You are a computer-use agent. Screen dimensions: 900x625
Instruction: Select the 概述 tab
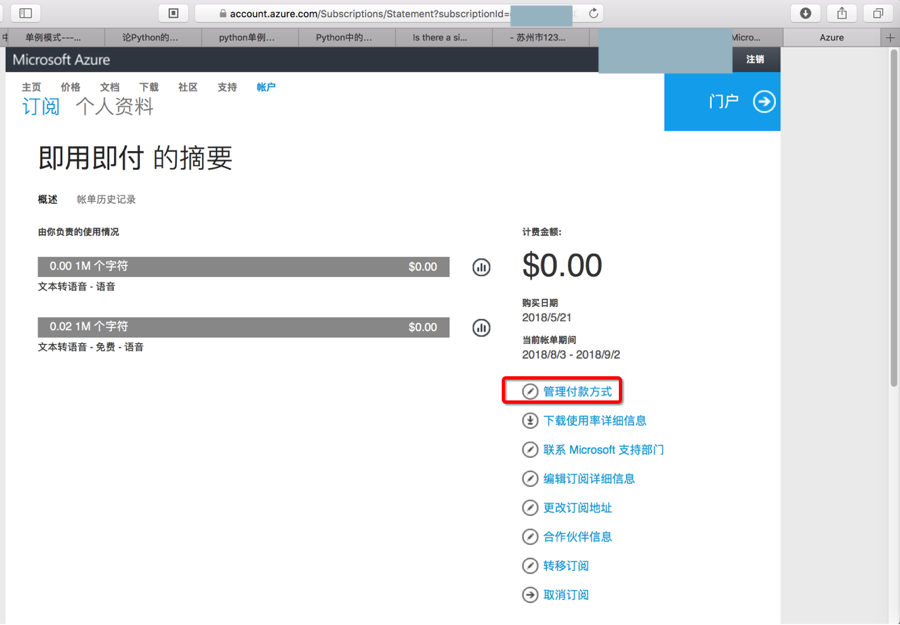pos(48,200)
